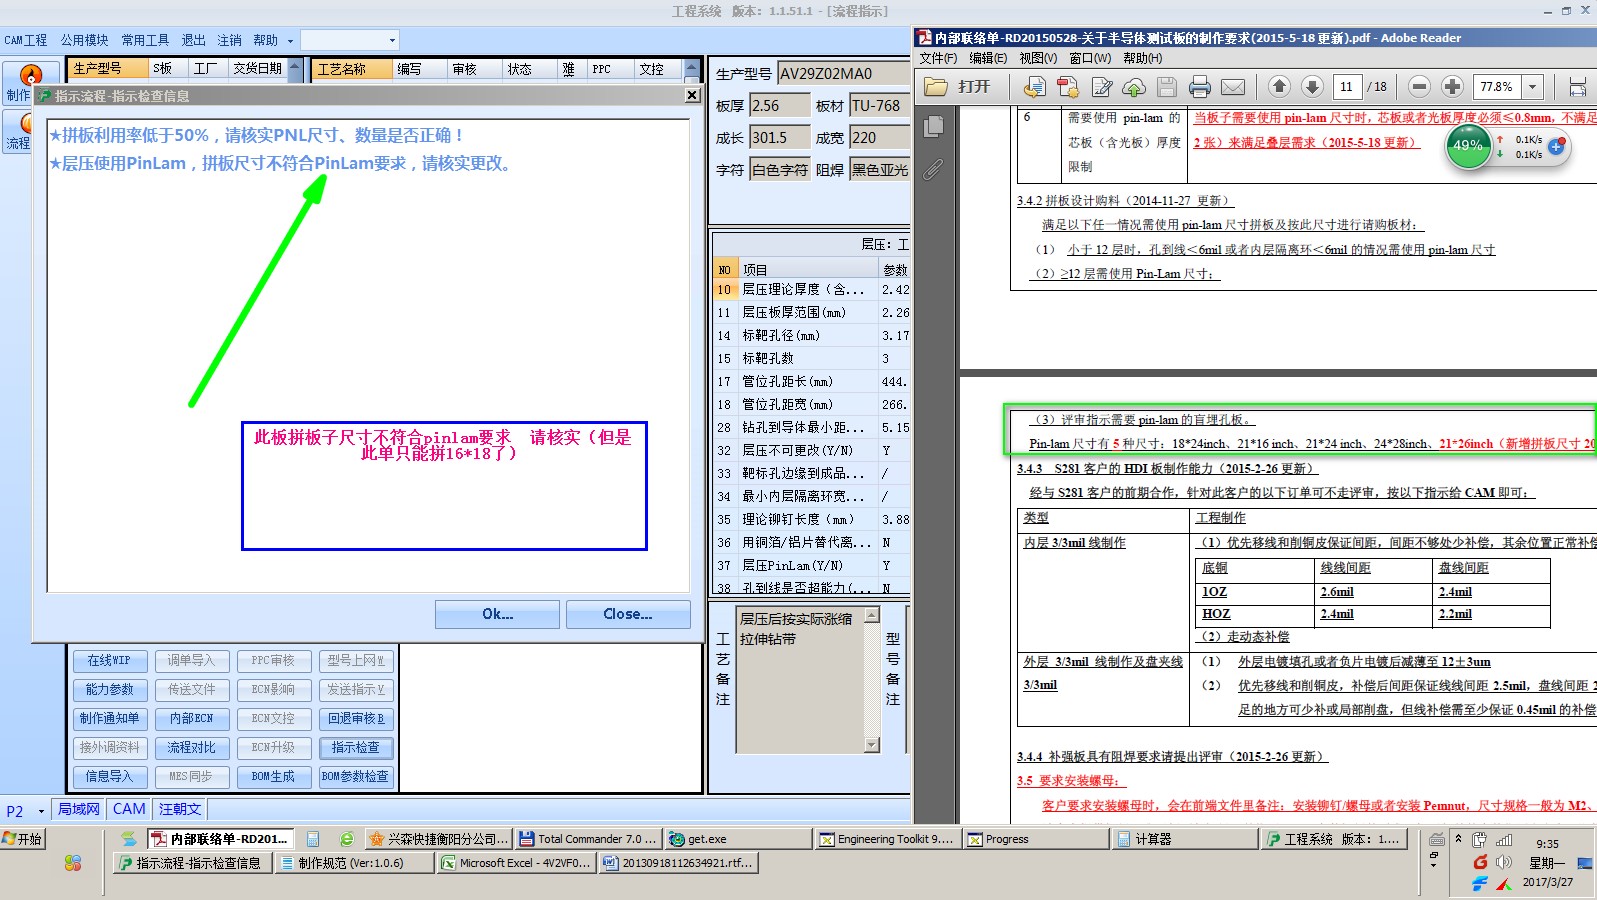This screenshot has height=900, width=1597.
Task: Open Adobe Reader 编辑(E) menu
Action: pyautogui.click(x=988, y=58)
